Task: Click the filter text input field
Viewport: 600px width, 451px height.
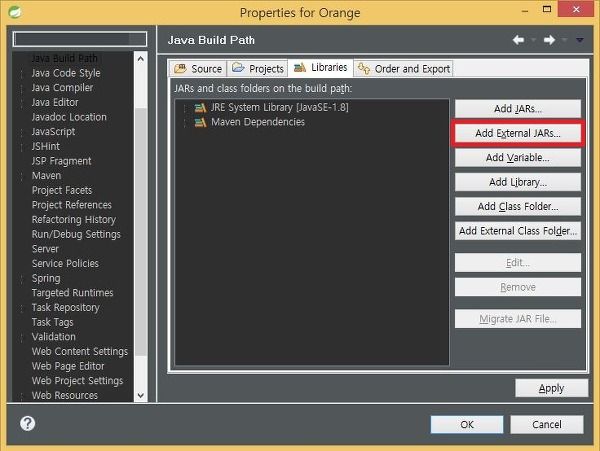Action: pyautogui.click(x=80, y=39)
